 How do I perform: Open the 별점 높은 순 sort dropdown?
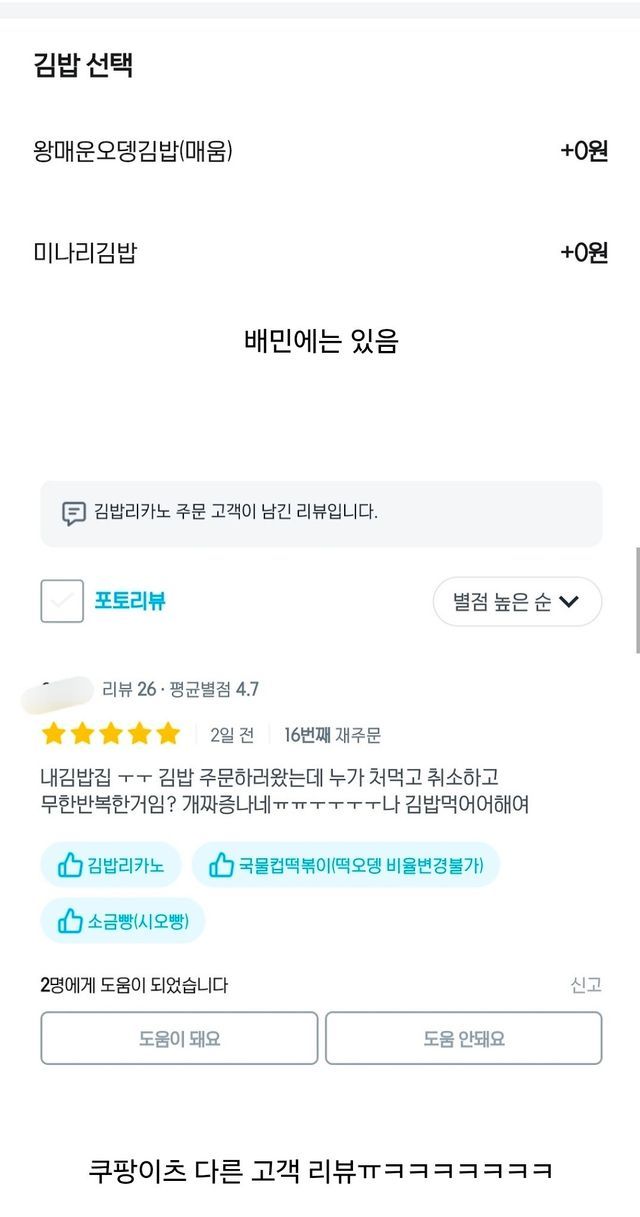point(516,602)
